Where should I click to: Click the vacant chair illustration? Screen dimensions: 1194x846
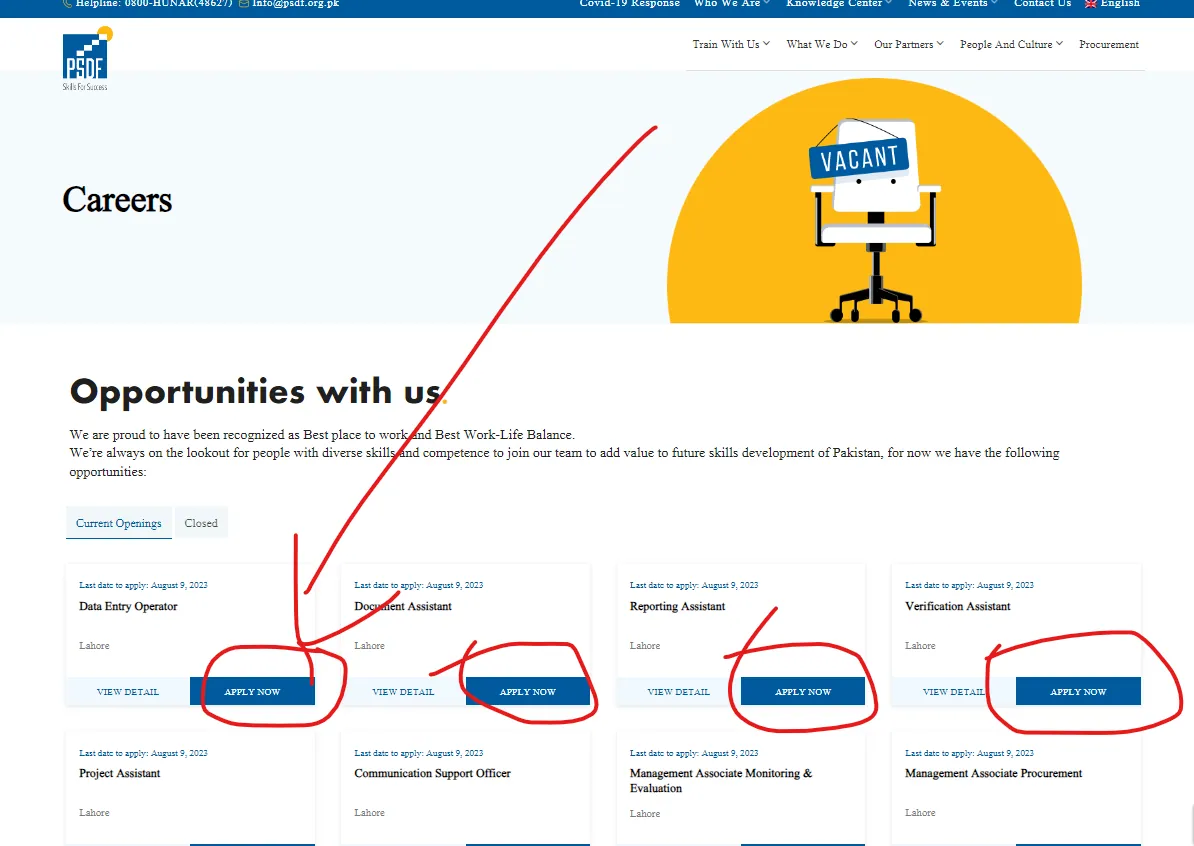point(875,219)
